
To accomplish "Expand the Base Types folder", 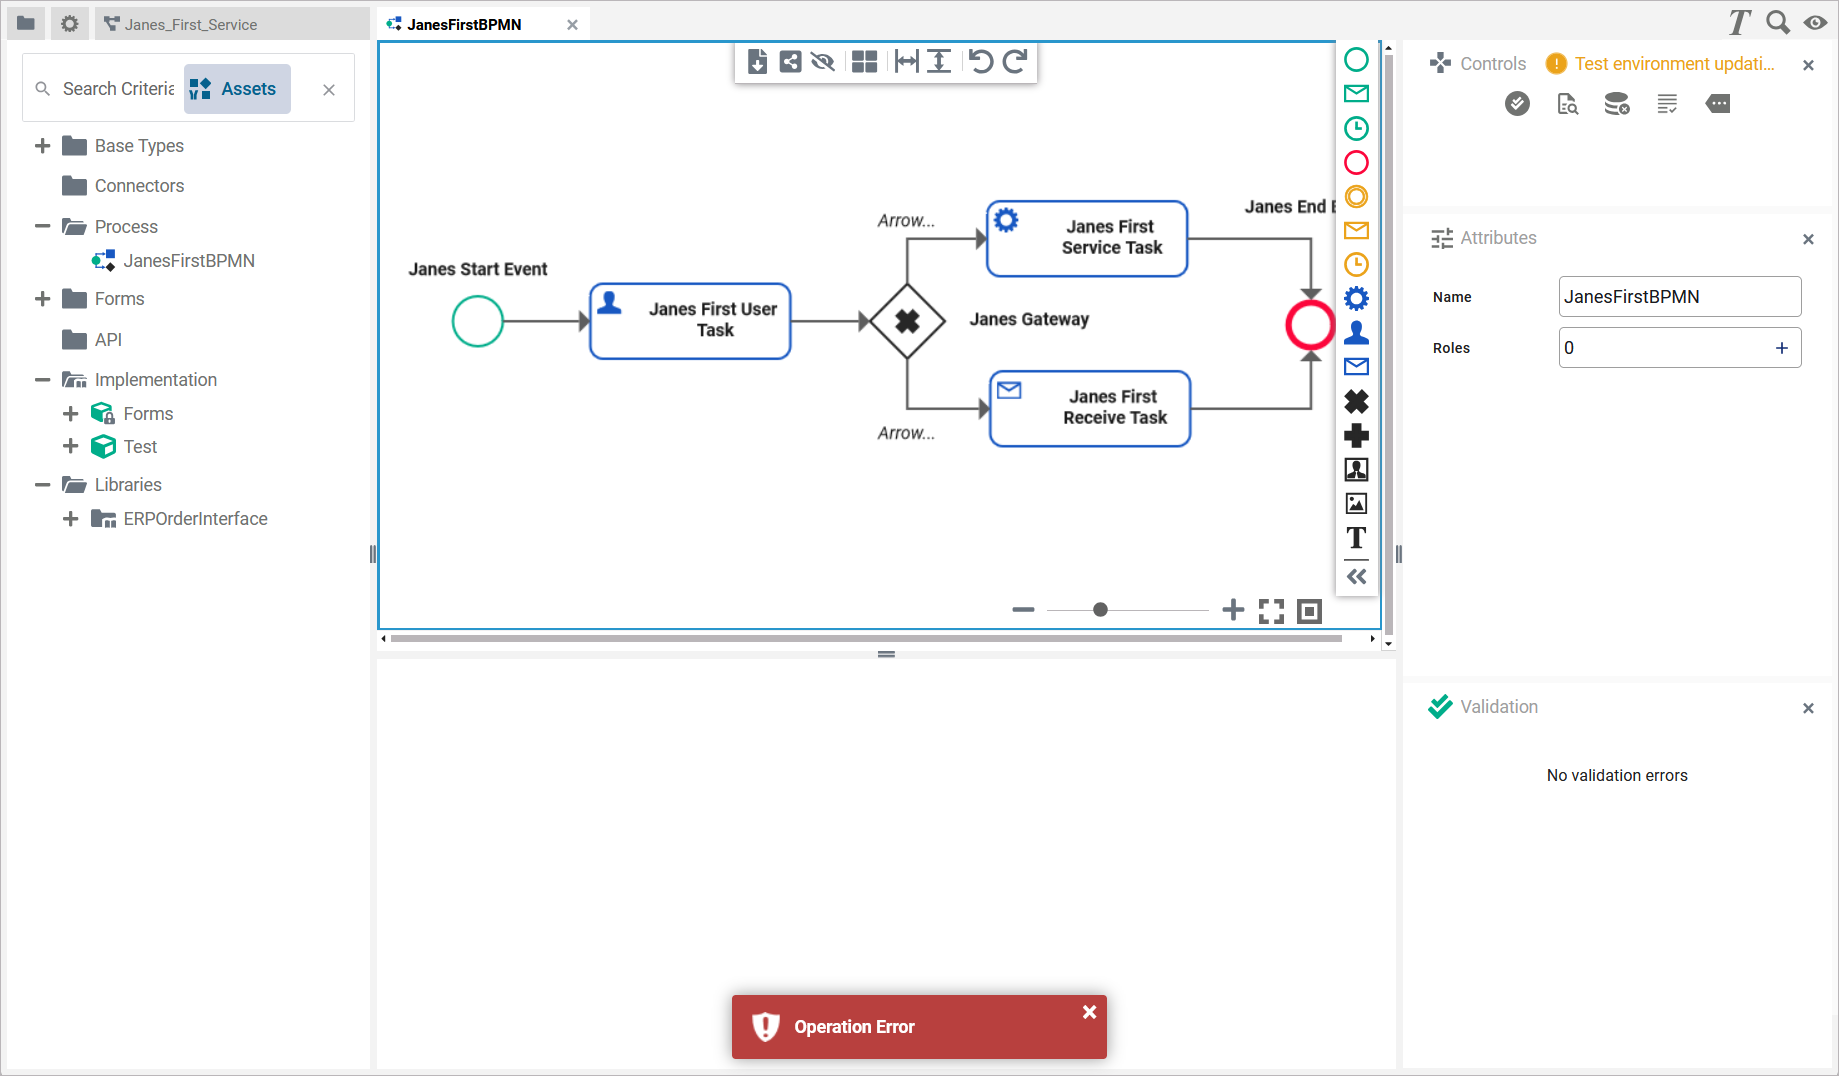I will click(43, 146).
